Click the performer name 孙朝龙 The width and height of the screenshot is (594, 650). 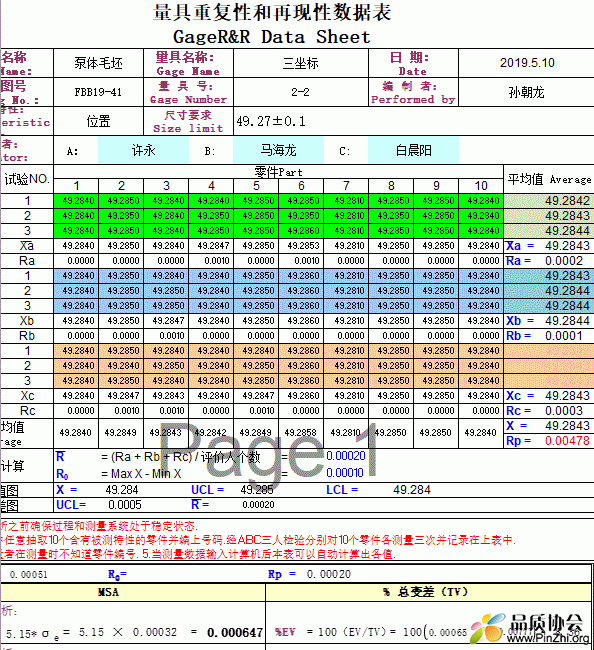pos(527,92)
